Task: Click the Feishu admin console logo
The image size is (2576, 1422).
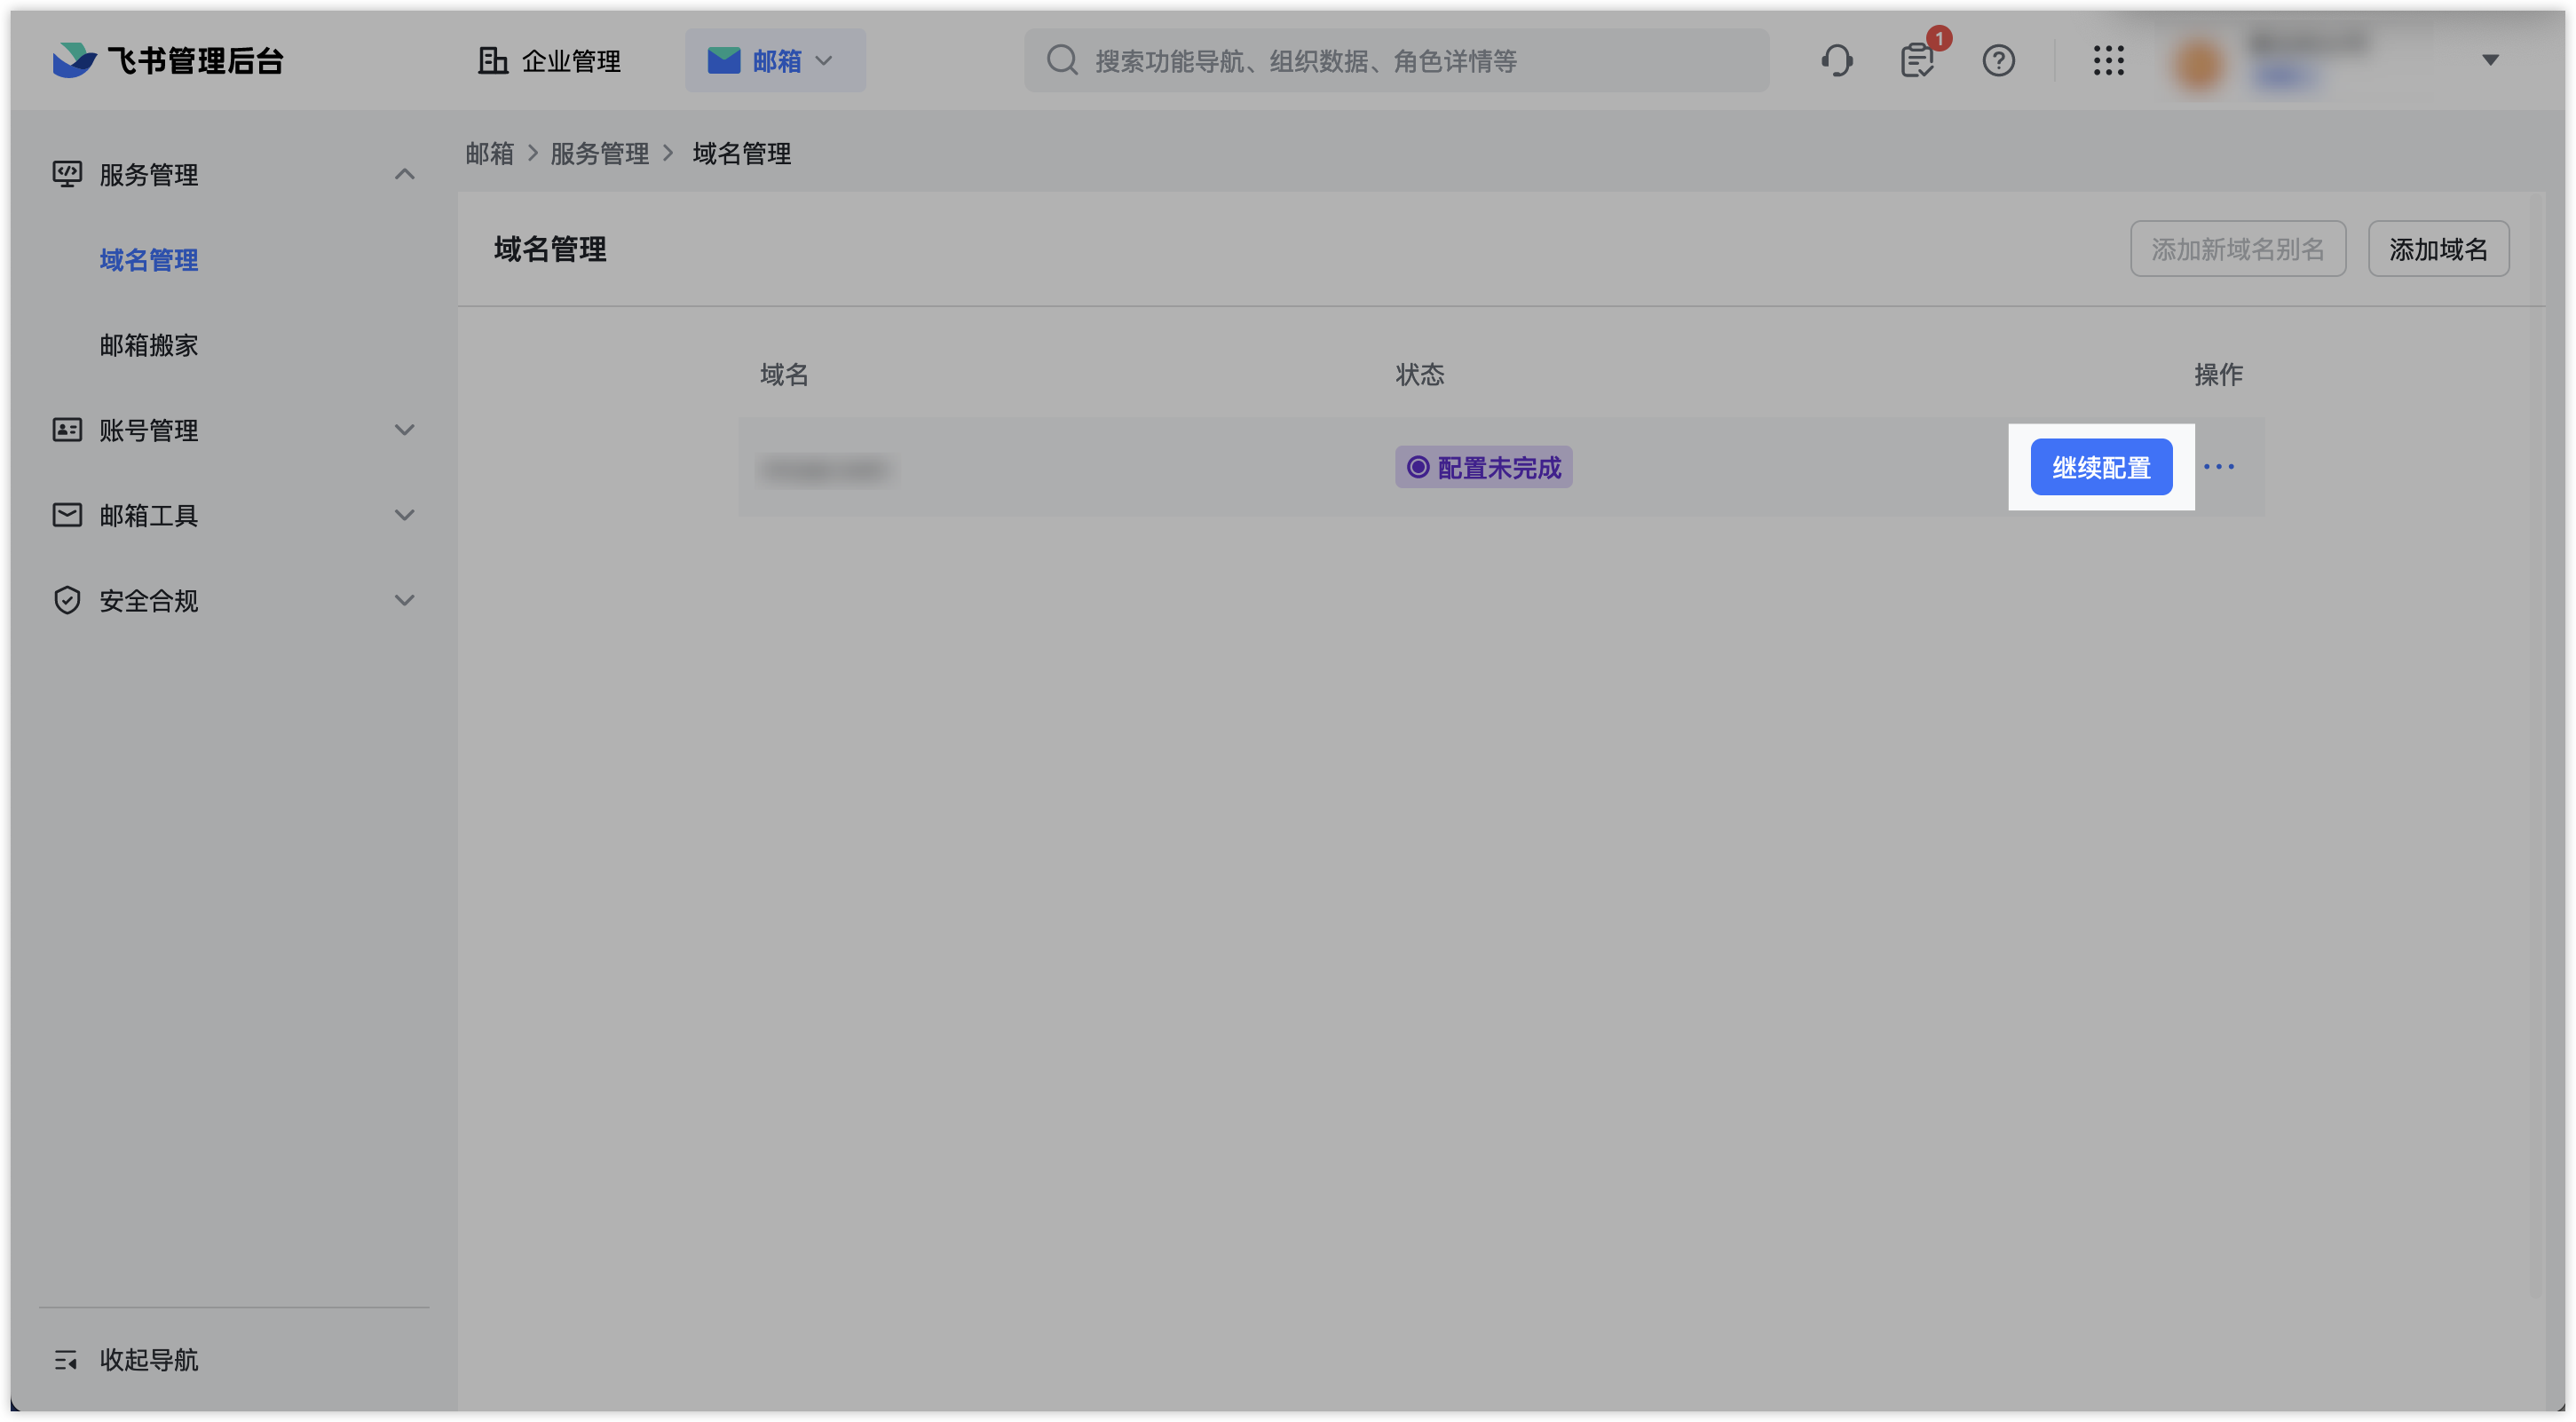Action: 168,61
